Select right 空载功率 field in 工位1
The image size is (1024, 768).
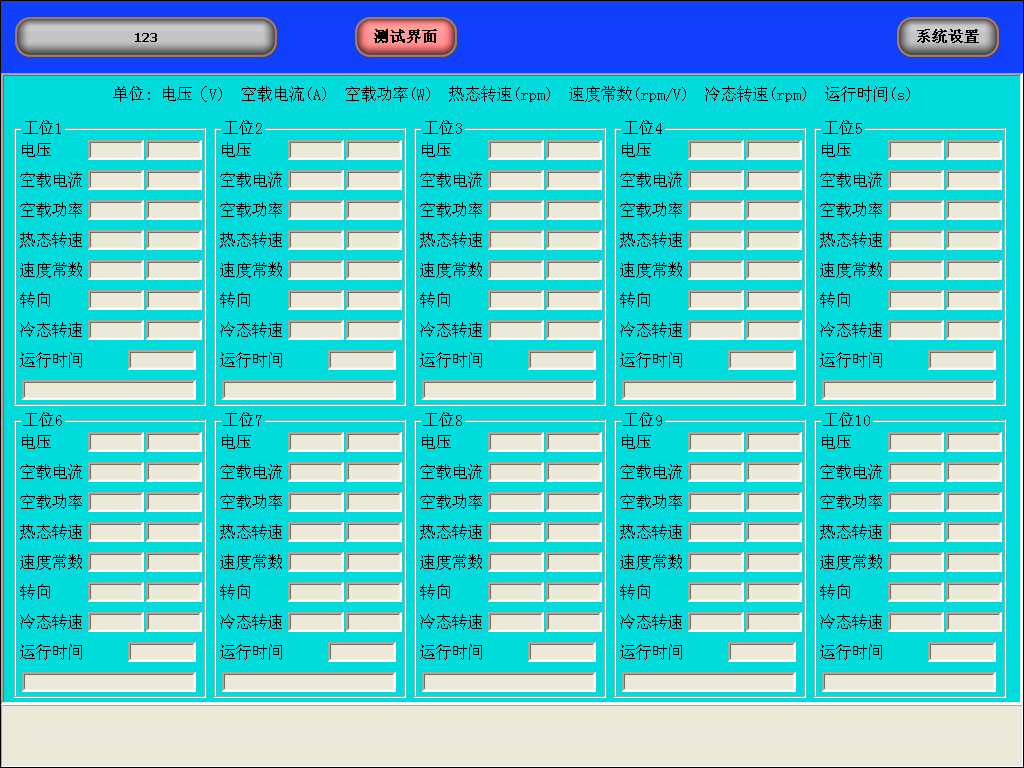[174, 210]
